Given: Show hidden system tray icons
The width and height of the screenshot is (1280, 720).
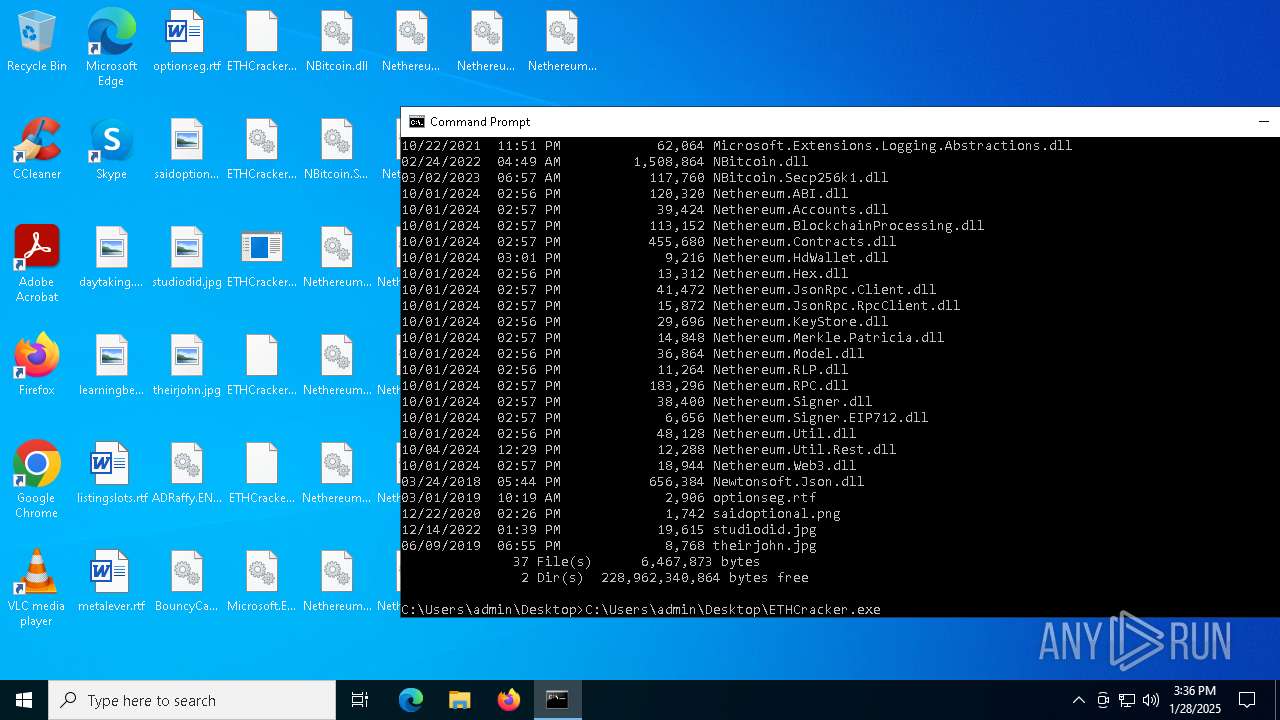Looking at the screenshot, I should coord(1078,700).
